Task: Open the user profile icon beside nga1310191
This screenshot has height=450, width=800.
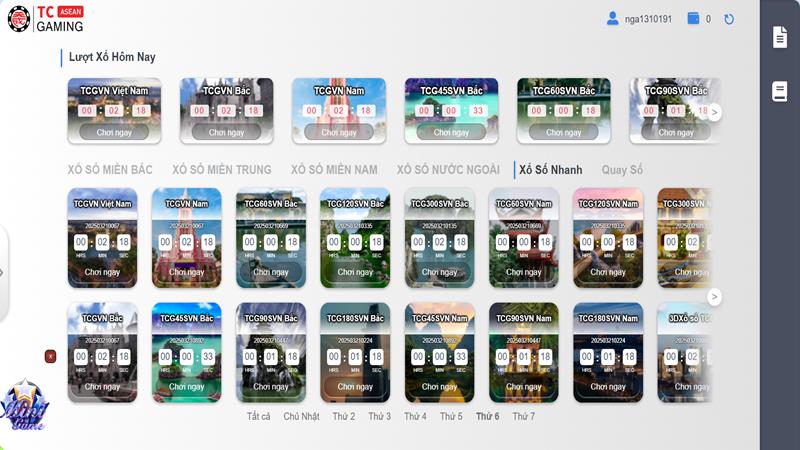Action: [612, 19]
